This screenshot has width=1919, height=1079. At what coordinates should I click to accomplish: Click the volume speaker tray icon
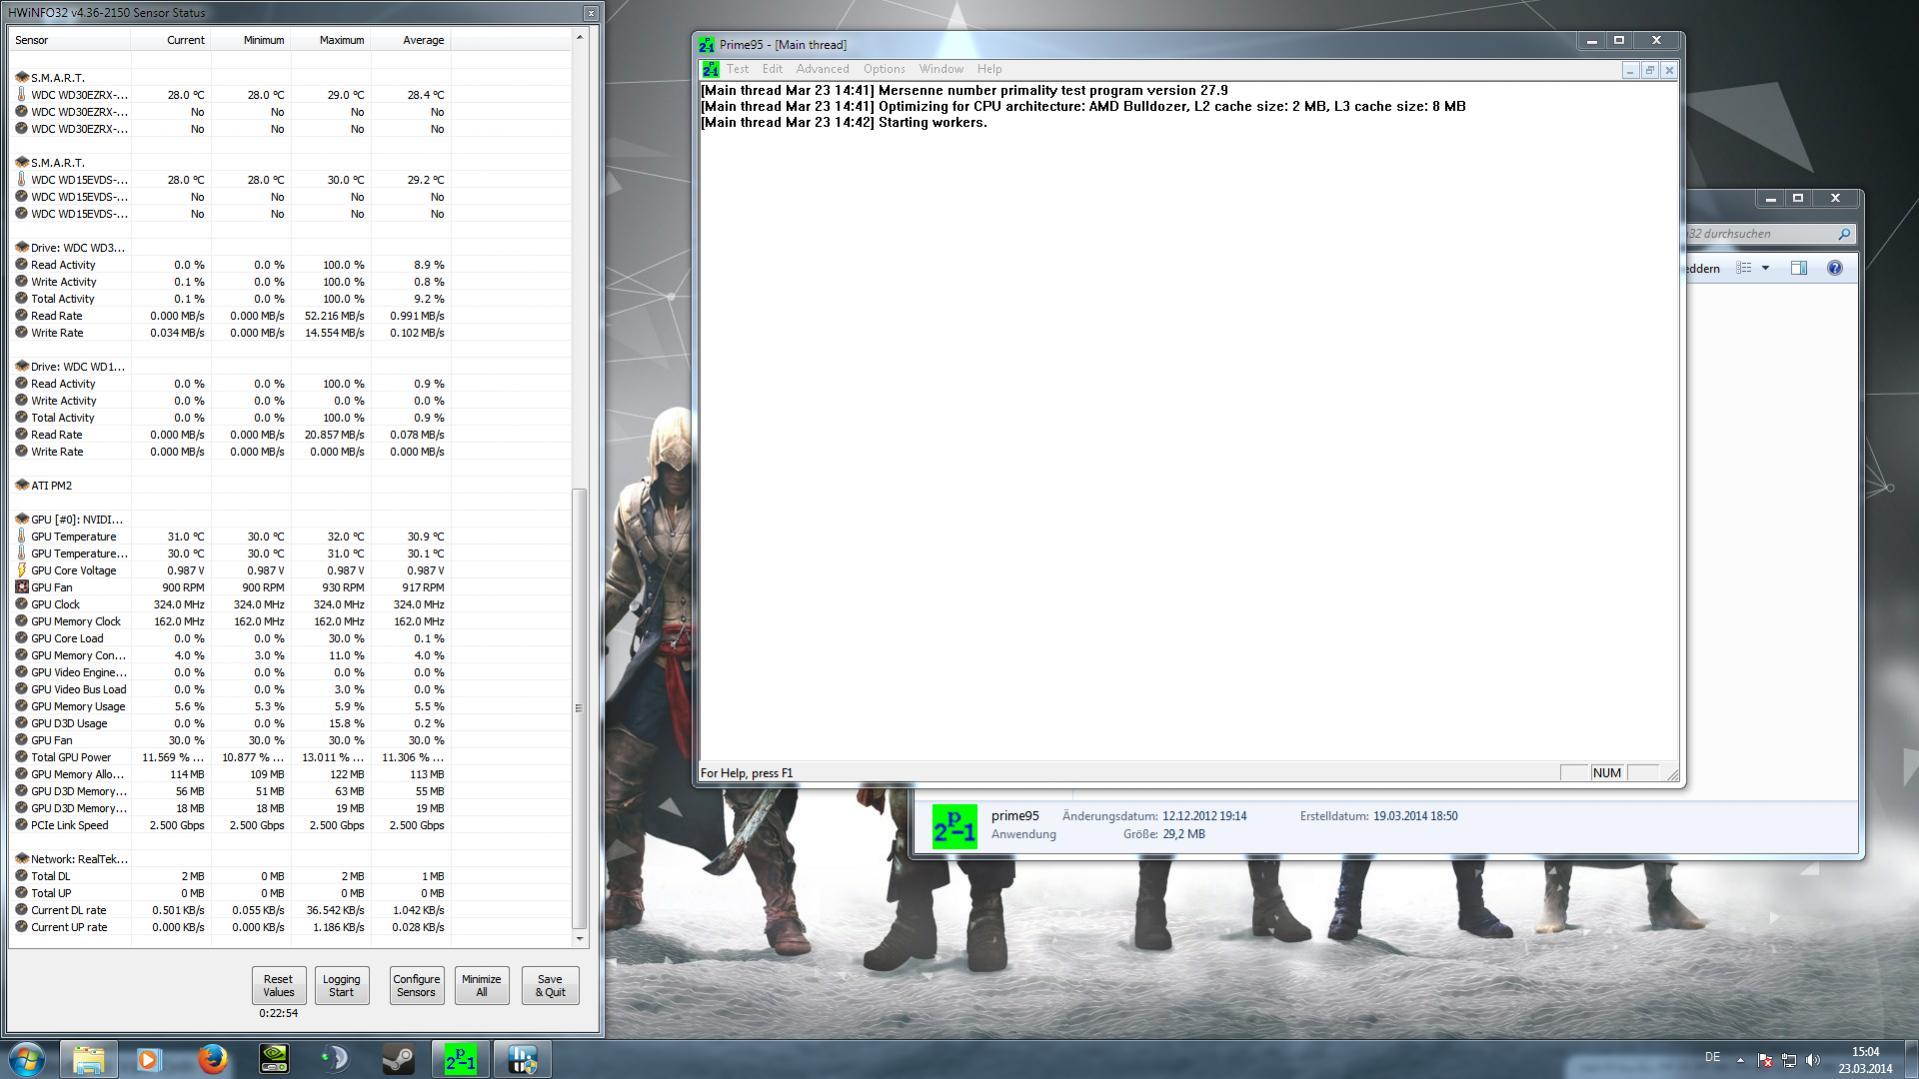[1812, 1059]
